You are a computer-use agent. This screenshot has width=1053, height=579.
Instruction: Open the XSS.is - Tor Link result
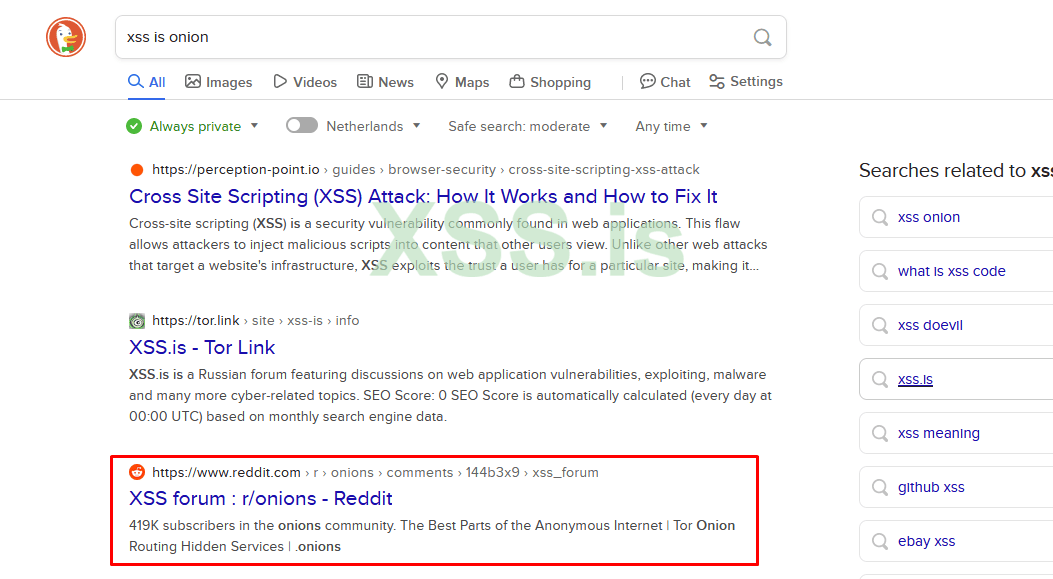pos(202,347)
